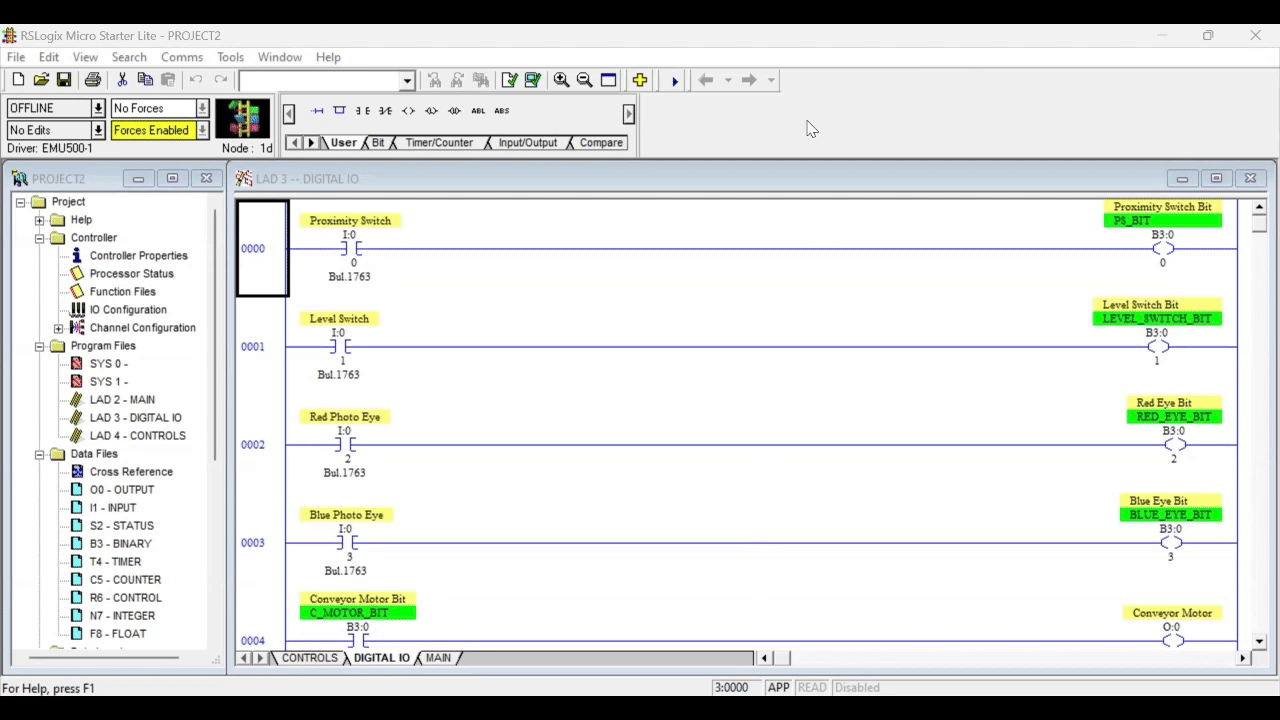This screenshot has height=720, width=1280.
Task: Switch to Bit instruction tab
Action: (x=378, y=143)
